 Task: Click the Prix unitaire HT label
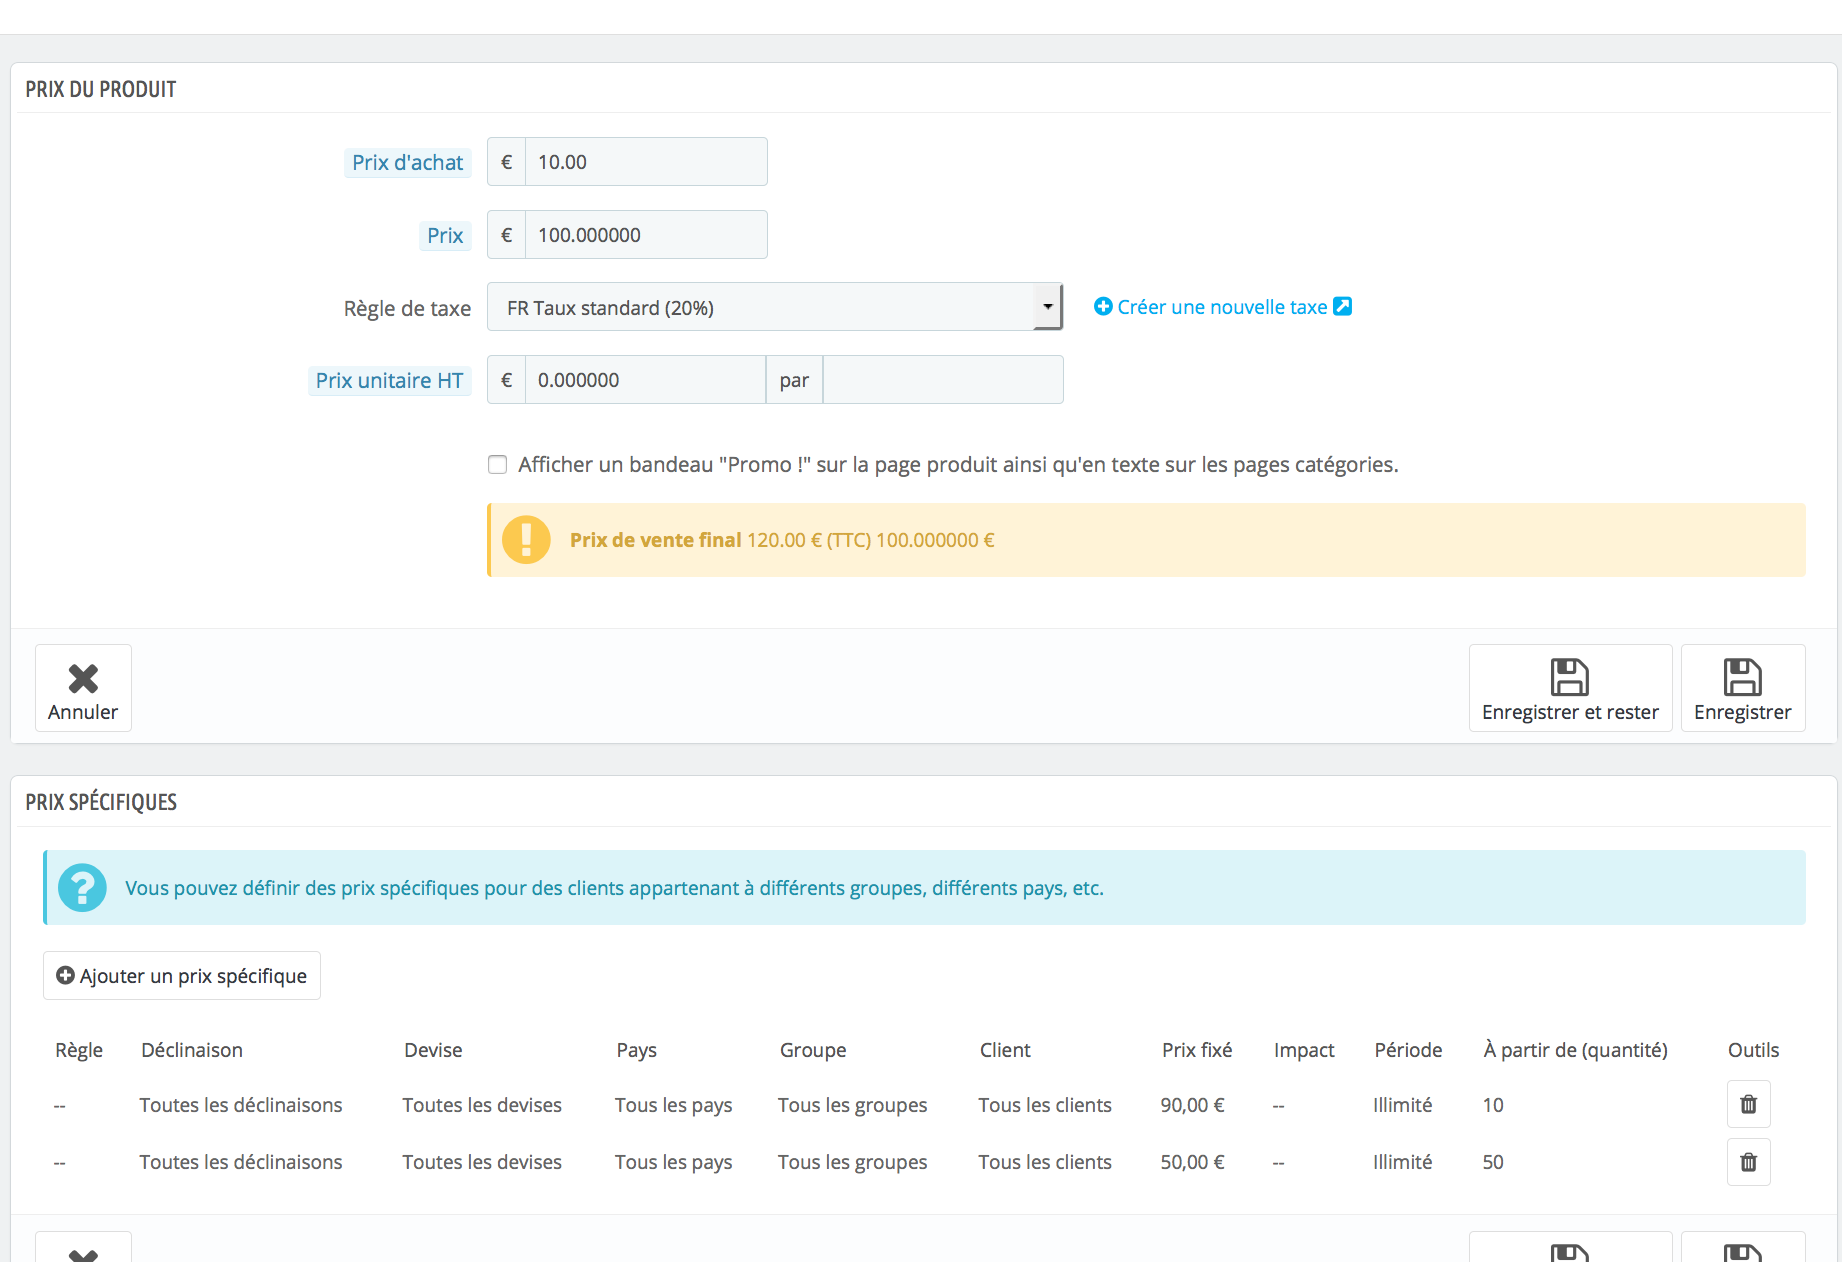[x=389, y=380]
